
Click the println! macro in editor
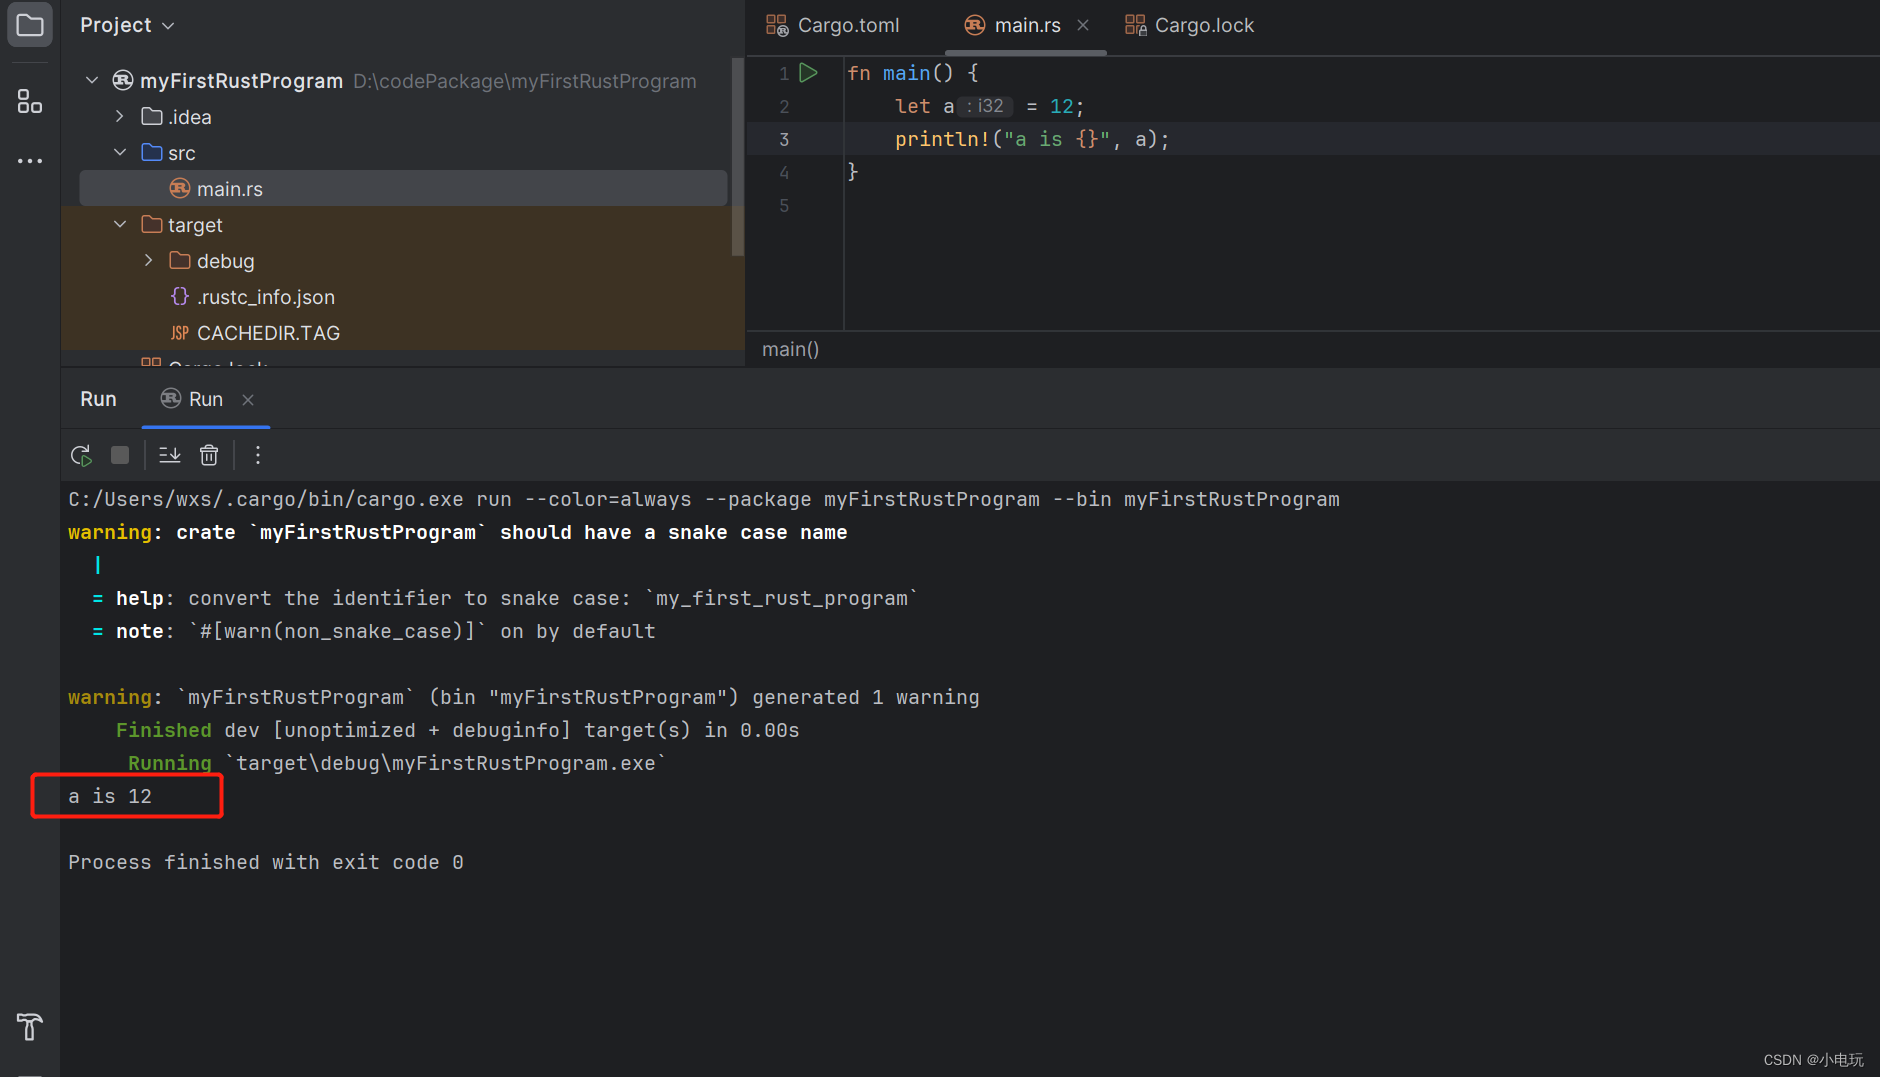942,139
